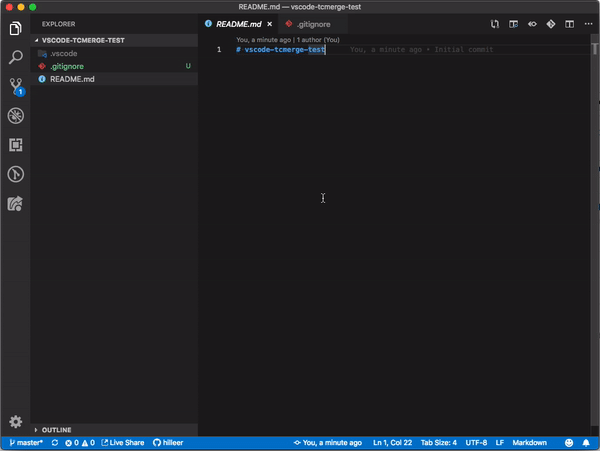Click the master branch status item
The height and width of the screenshot is (451, 600).
coord(26,443)
